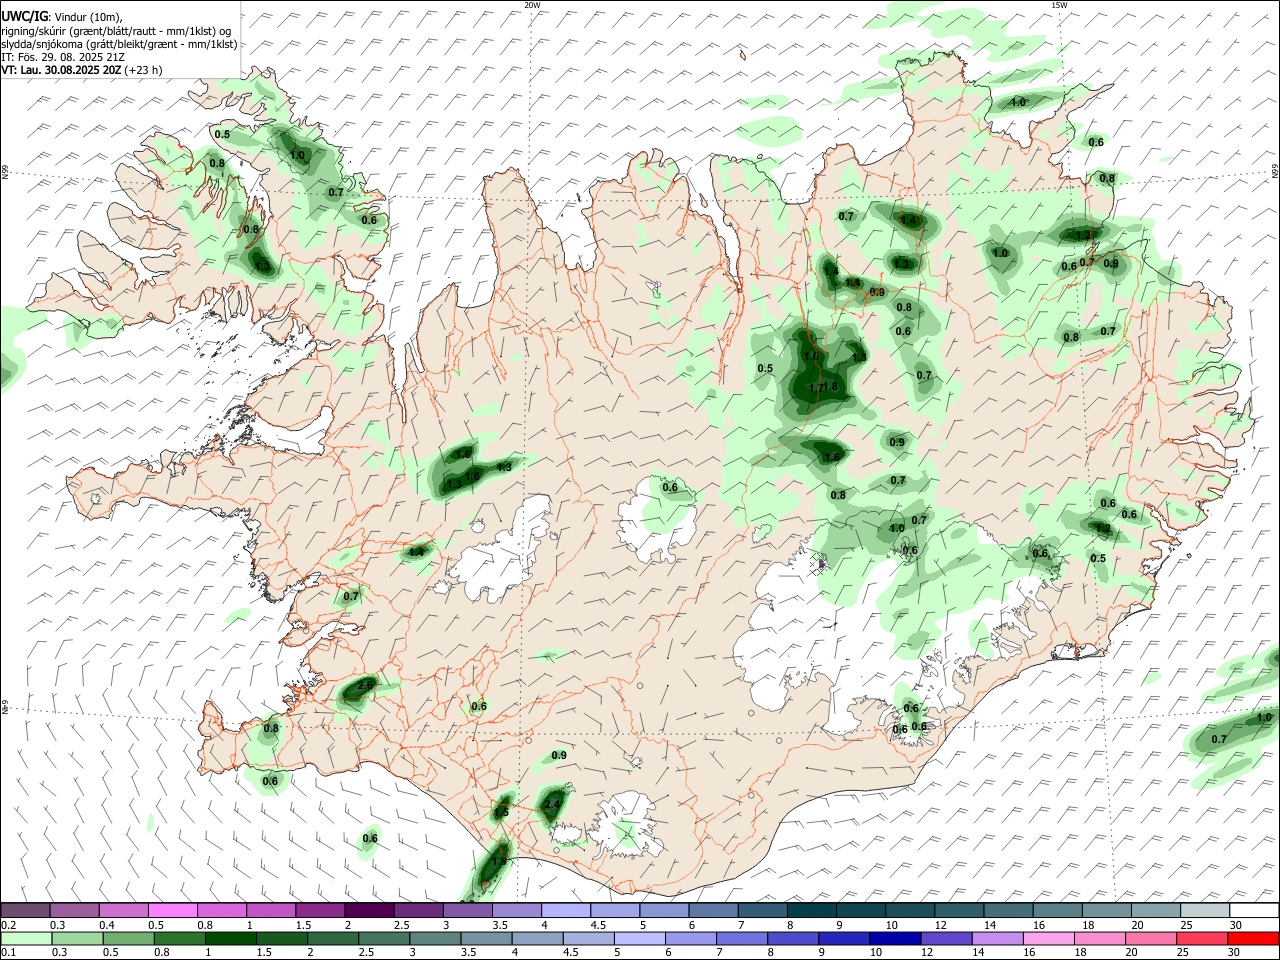Click the UWC/IG Vindur (10m) title line
Viewport: 1280px width, 960px height.
pos(62,16)
